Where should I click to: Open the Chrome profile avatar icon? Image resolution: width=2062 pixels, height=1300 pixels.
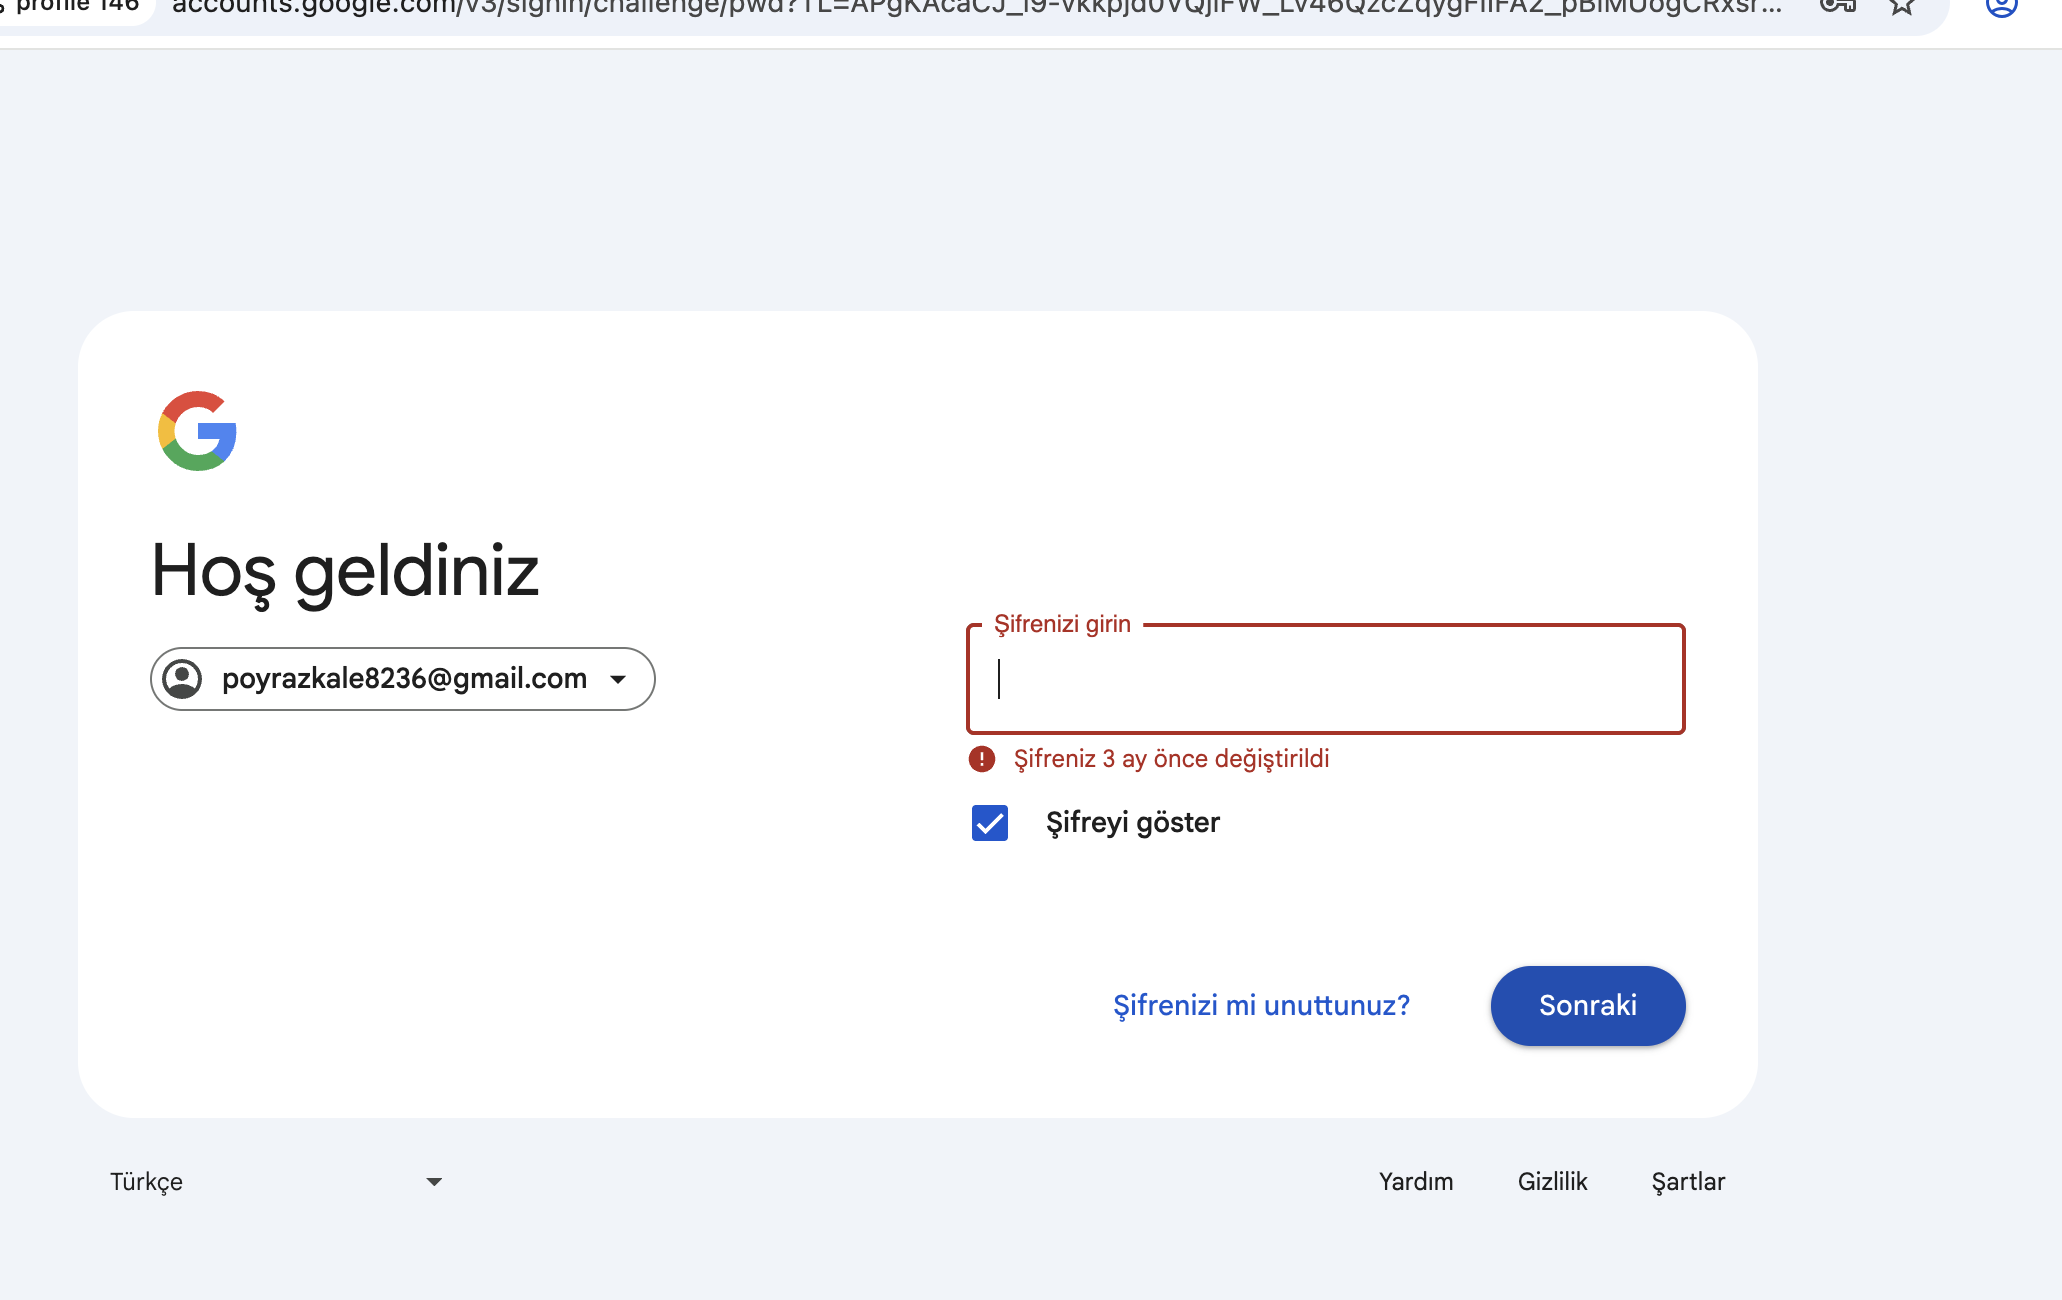pyautogui.click(x=2001, y=6)
